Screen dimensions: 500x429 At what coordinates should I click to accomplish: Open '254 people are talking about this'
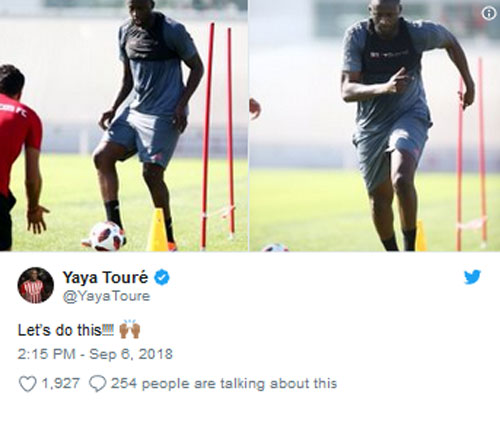[x=224, y=384]
